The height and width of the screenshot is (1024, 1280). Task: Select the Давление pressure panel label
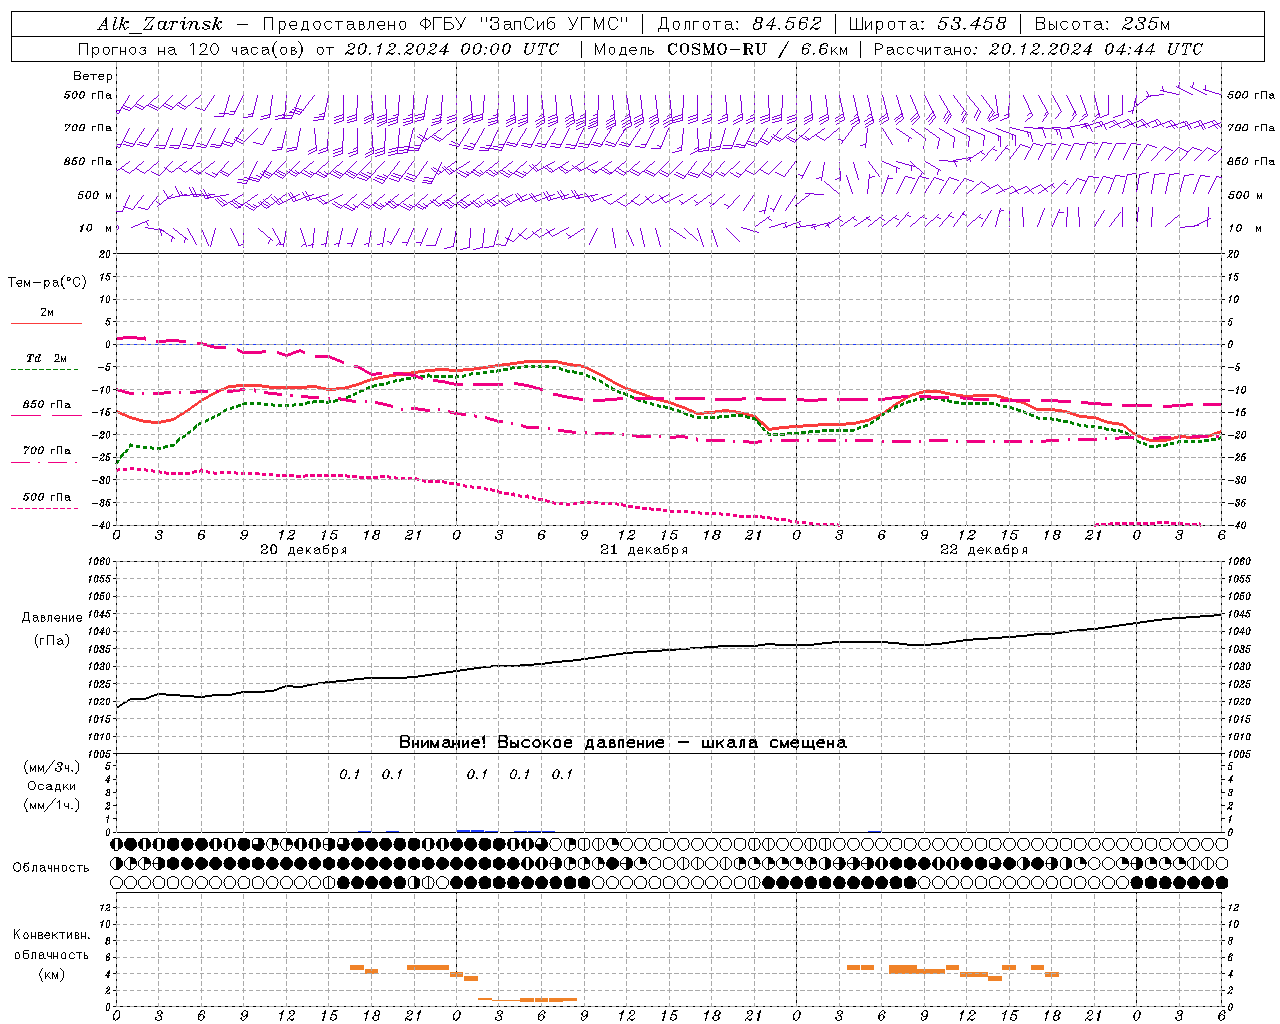pos(52,618)
